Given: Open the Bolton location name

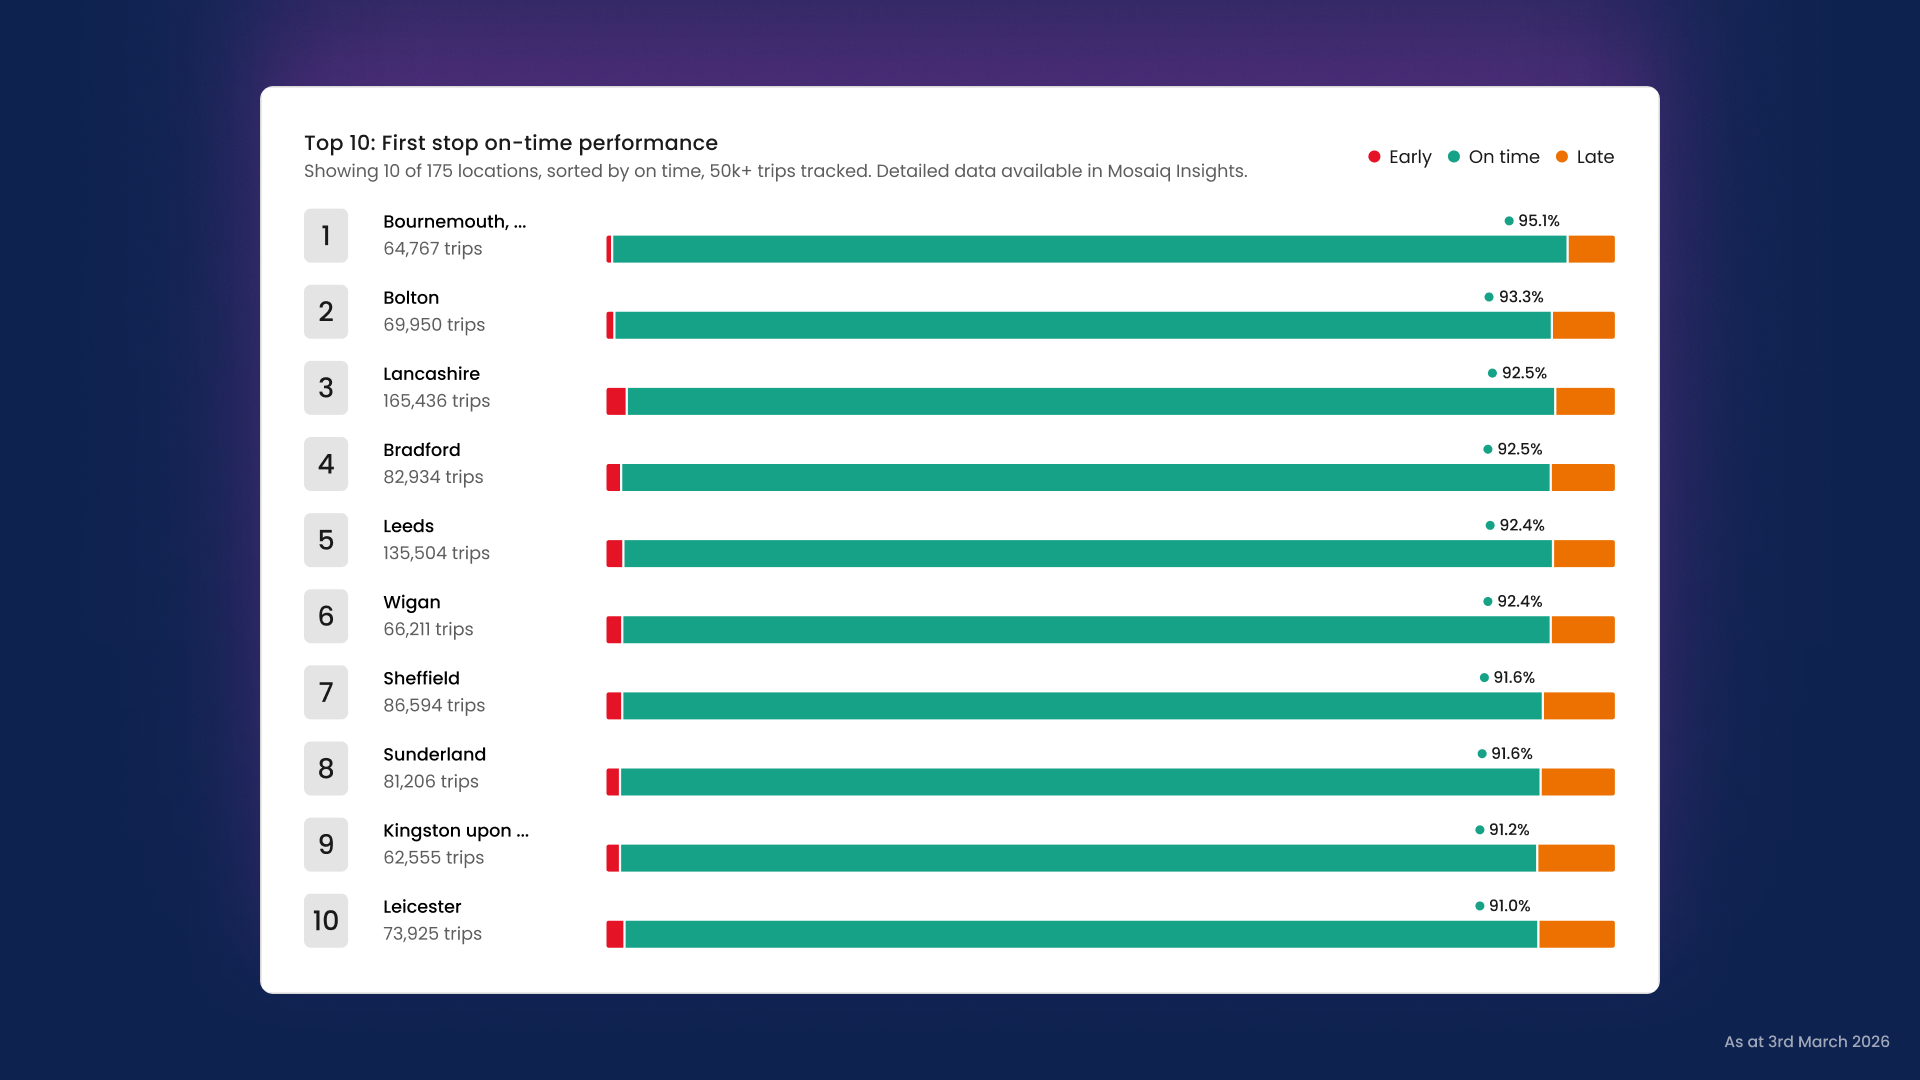Looking at the screenshot, I should (x=411, y=298).
